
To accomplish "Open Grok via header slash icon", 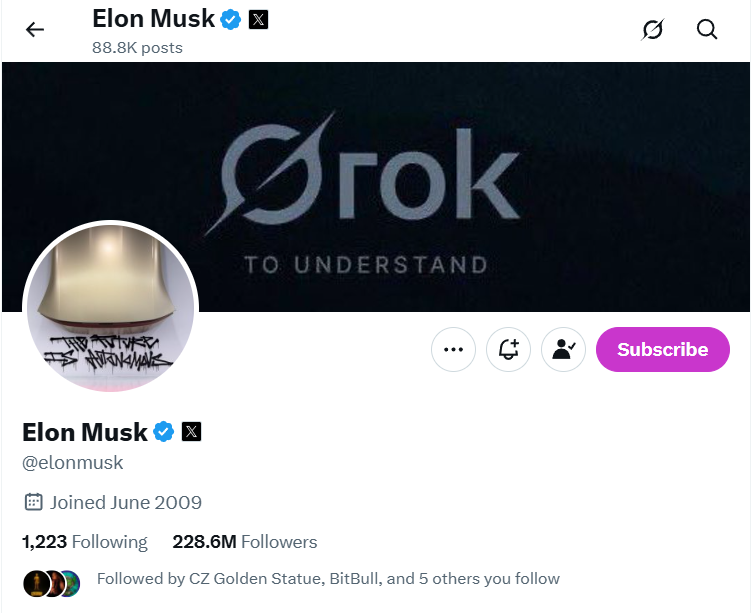I will (x=652, y=30).
